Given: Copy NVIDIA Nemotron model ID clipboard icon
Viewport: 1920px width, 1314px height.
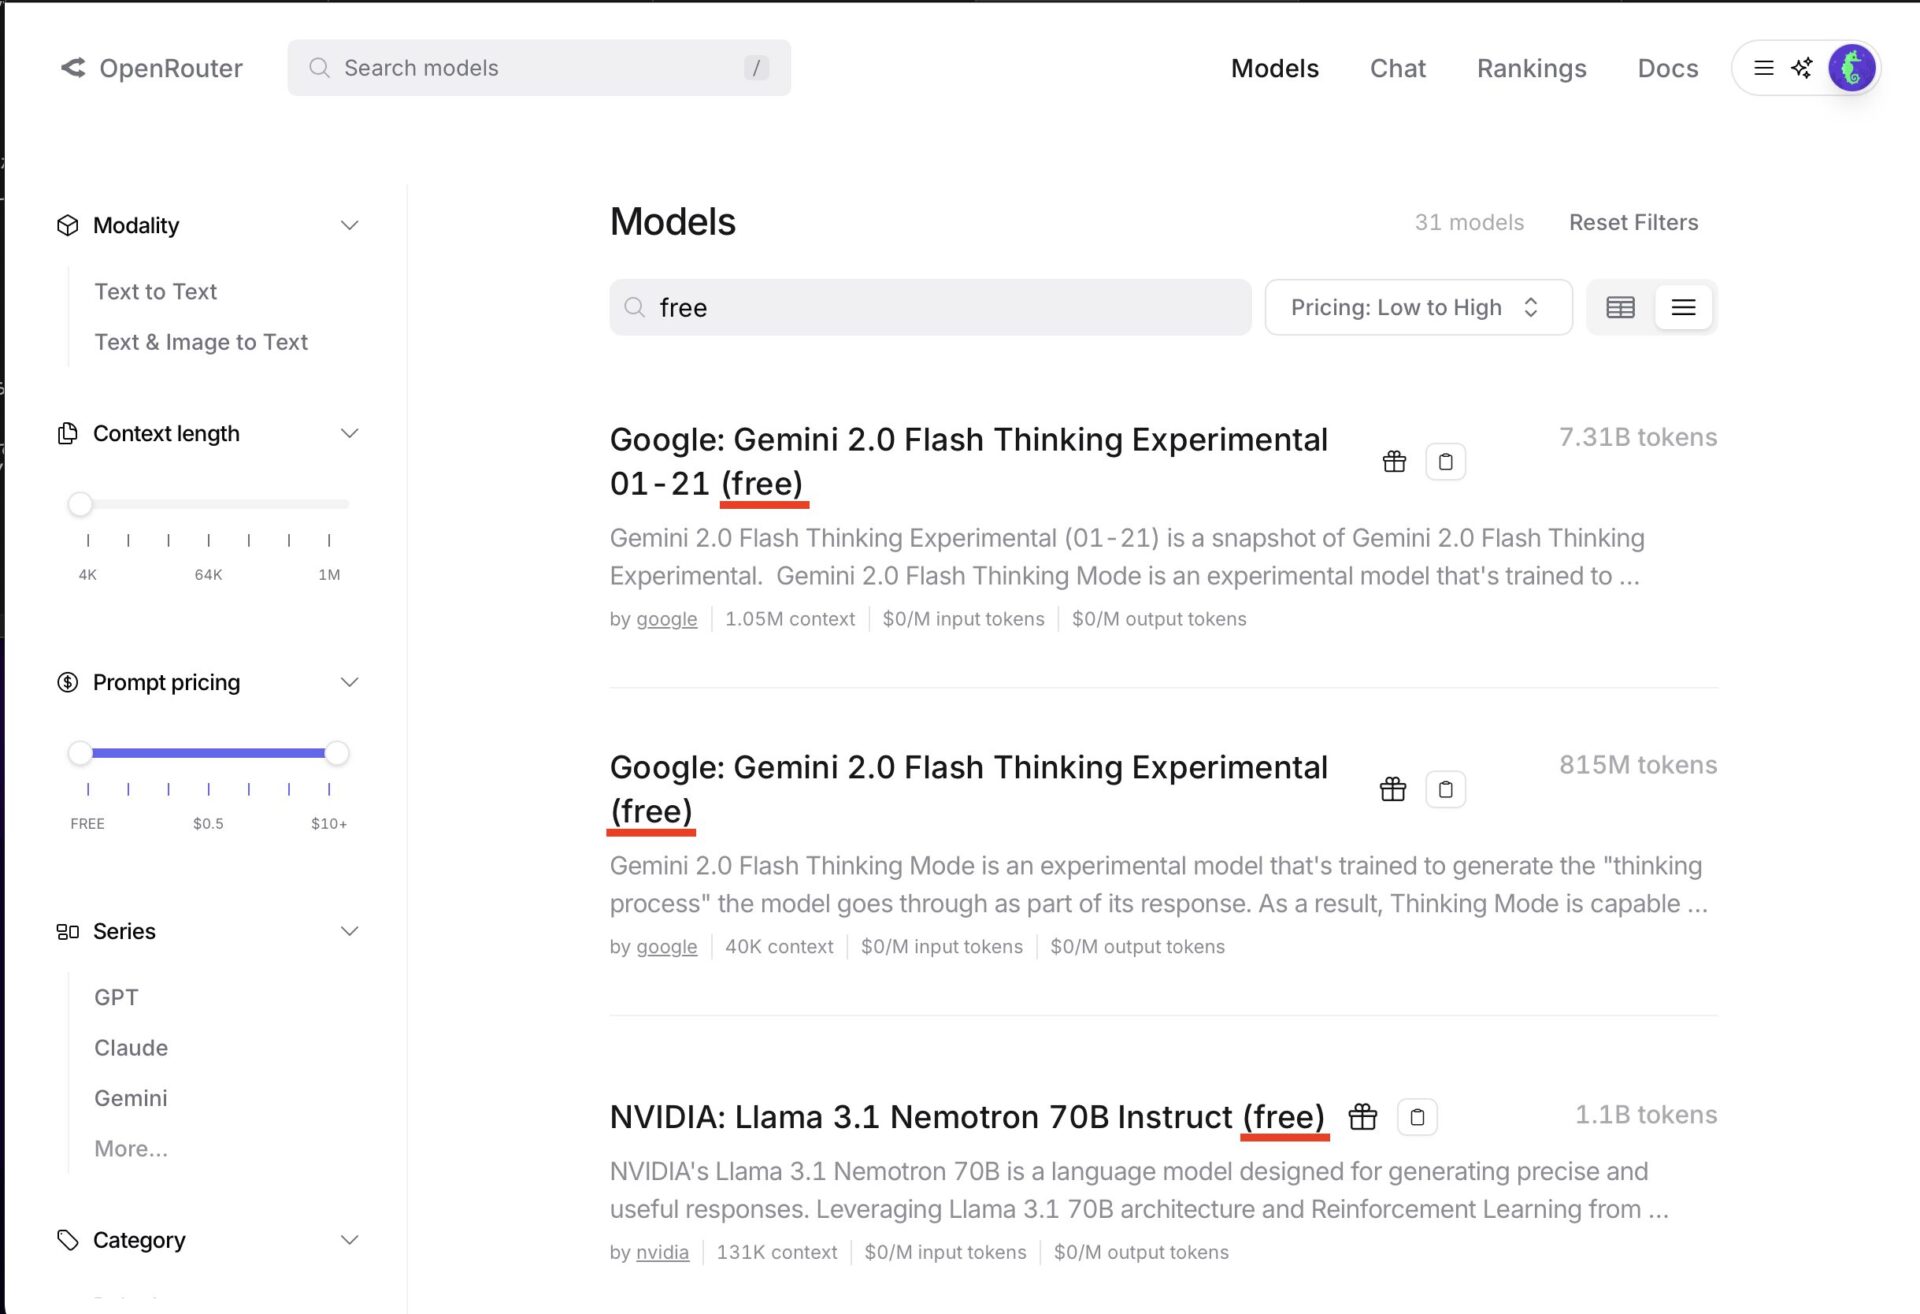Looking at the screenshot, I should tap(1417, 1117).
